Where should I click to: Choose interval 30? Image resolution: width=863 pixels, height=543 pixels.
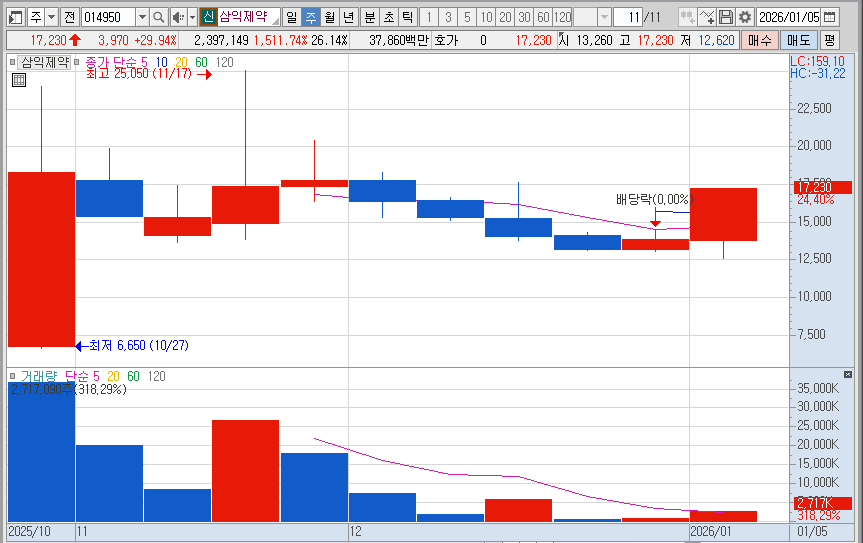point(524,18)
